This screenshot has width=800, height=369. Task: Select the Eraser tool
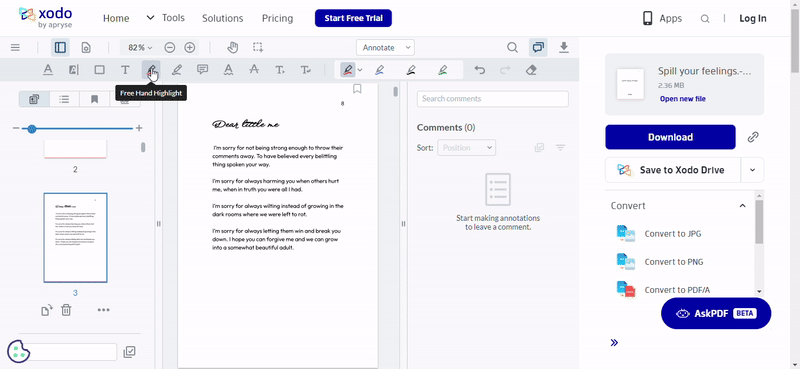tap(531, 70)
